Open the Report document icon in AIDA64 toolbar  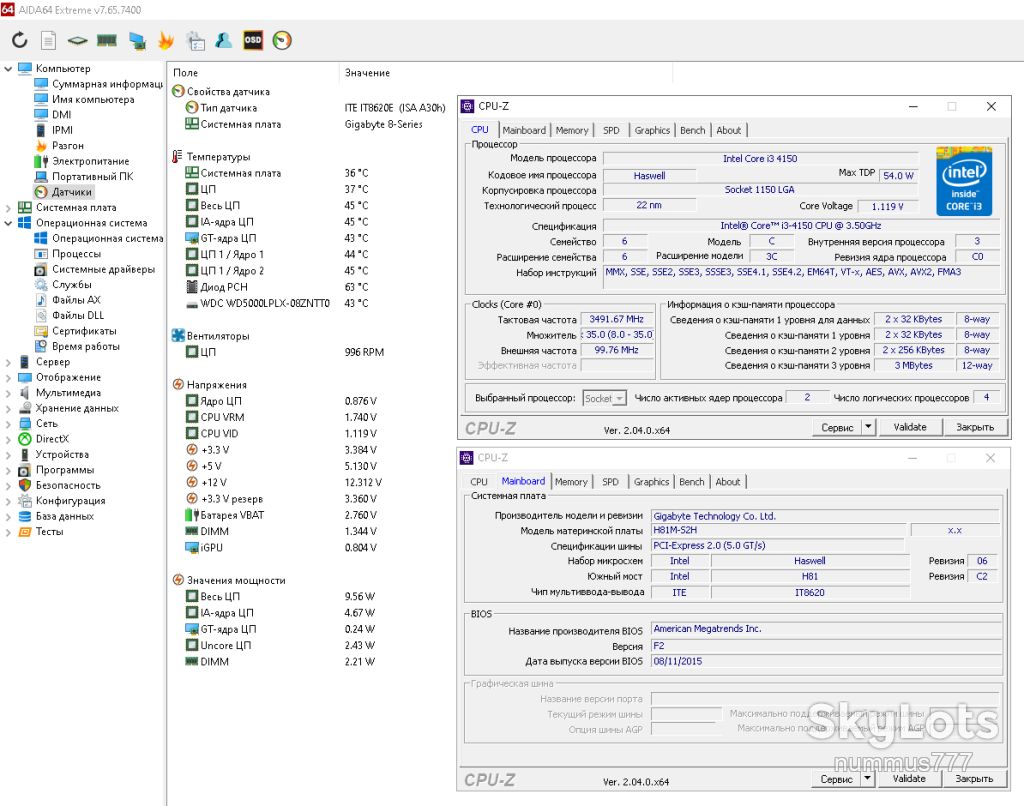coord(48,40)
